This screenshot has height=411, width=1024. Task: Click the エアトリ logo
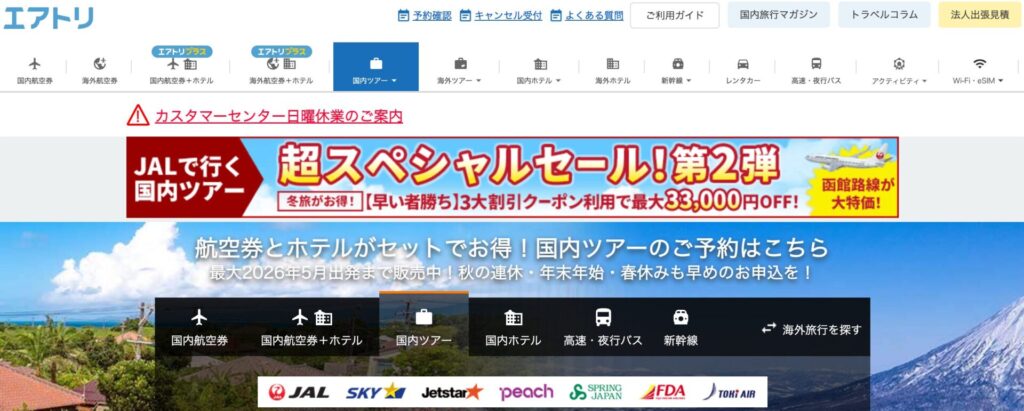48,17
